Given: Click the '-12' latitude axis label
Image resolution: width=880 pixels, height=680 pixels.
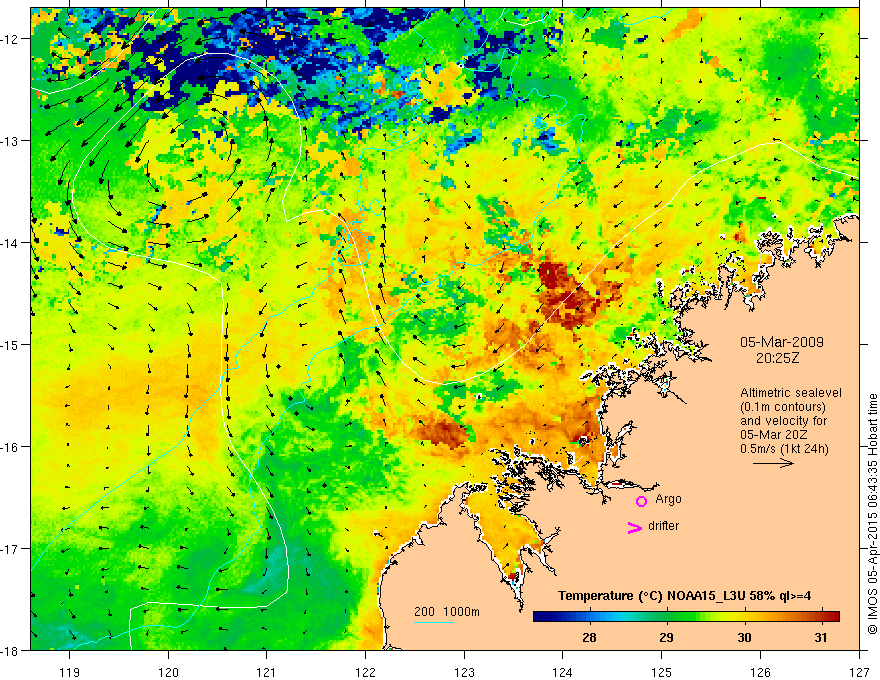Looking at the screenshot, I should (x=11, y=39).
